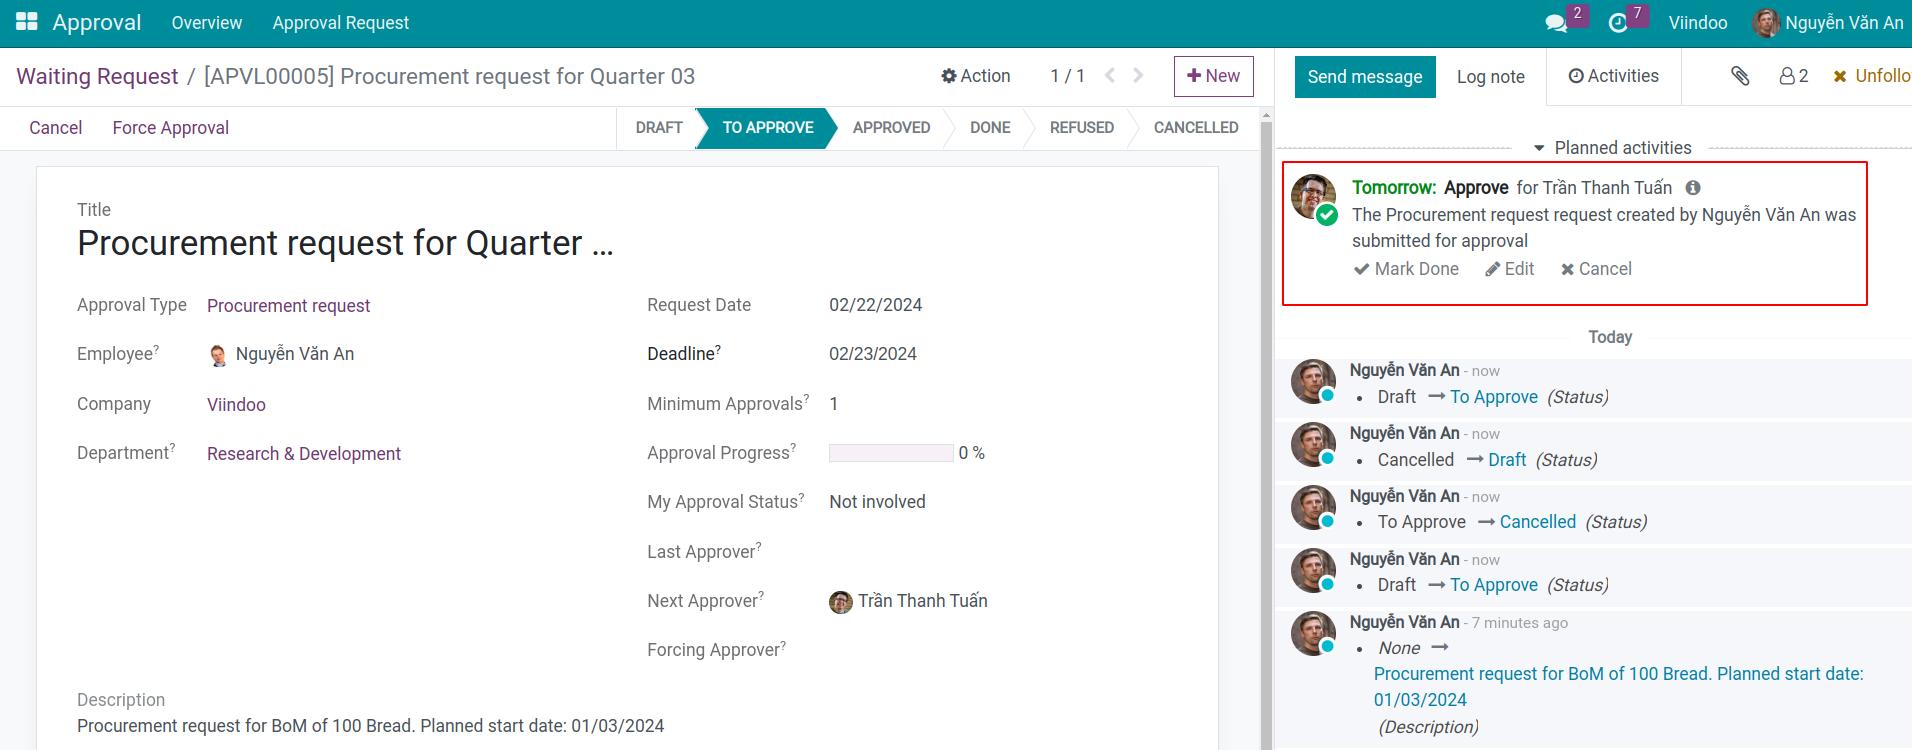1912x750 pixels.
Task: Open the conversations chat icon
Action: pyautogui.click(x=1556, y=23)
